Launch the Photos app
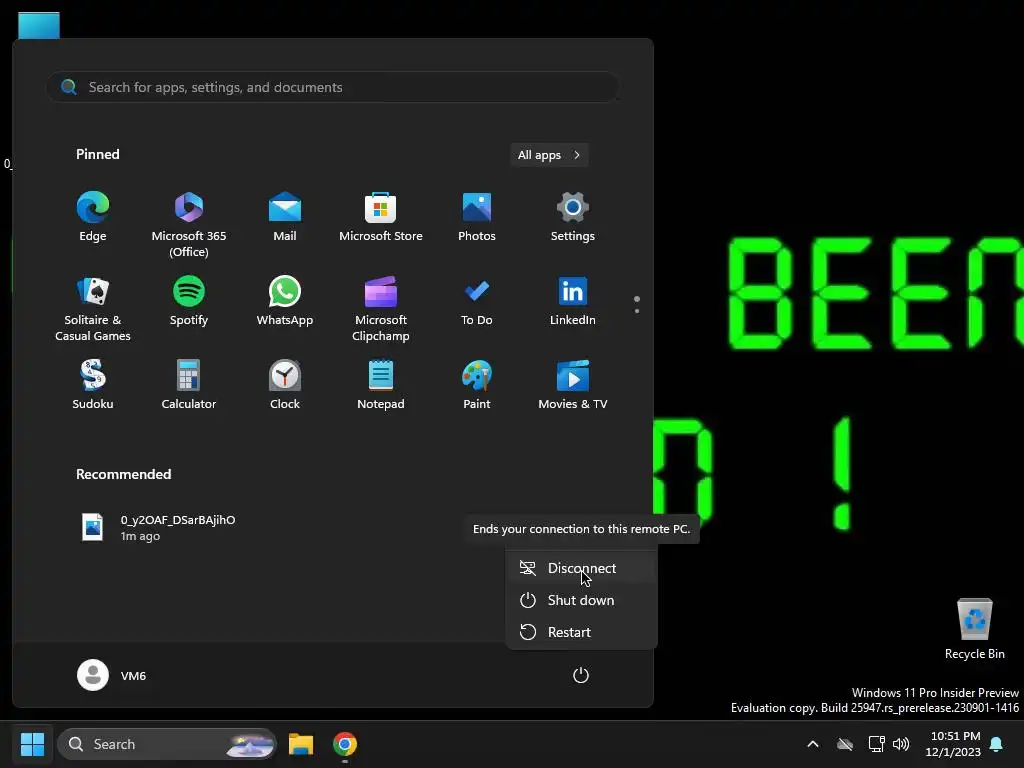The width and height of the screenshot is (1024, 768). point(477,217)
